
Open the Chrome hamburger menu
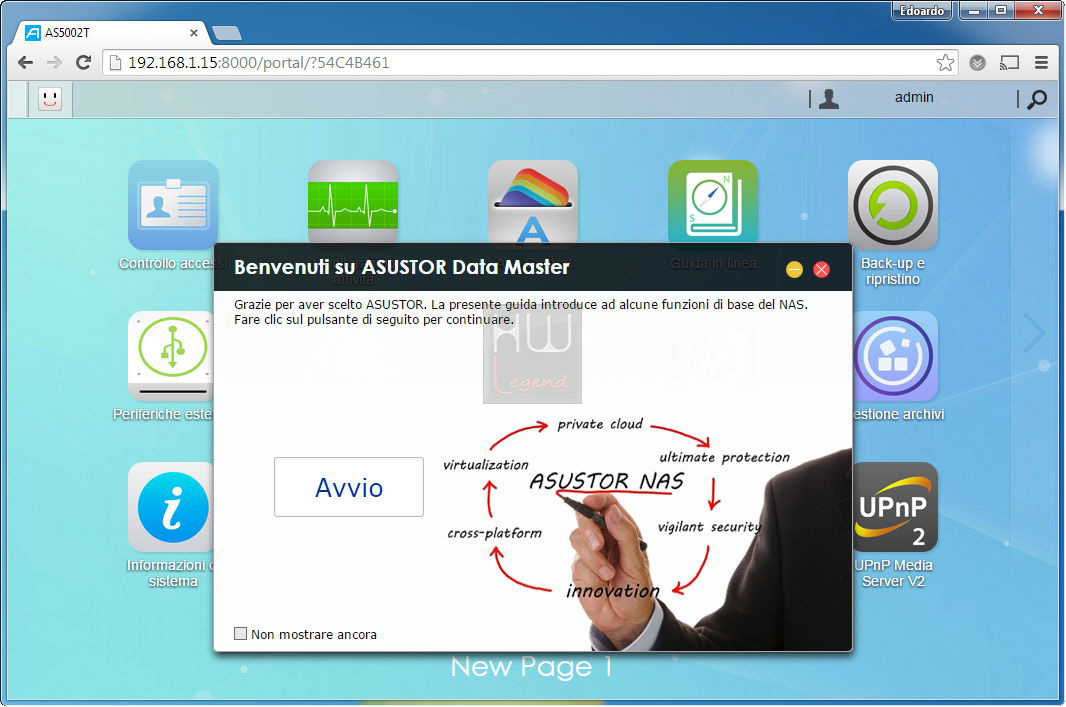click(1041, 63)
